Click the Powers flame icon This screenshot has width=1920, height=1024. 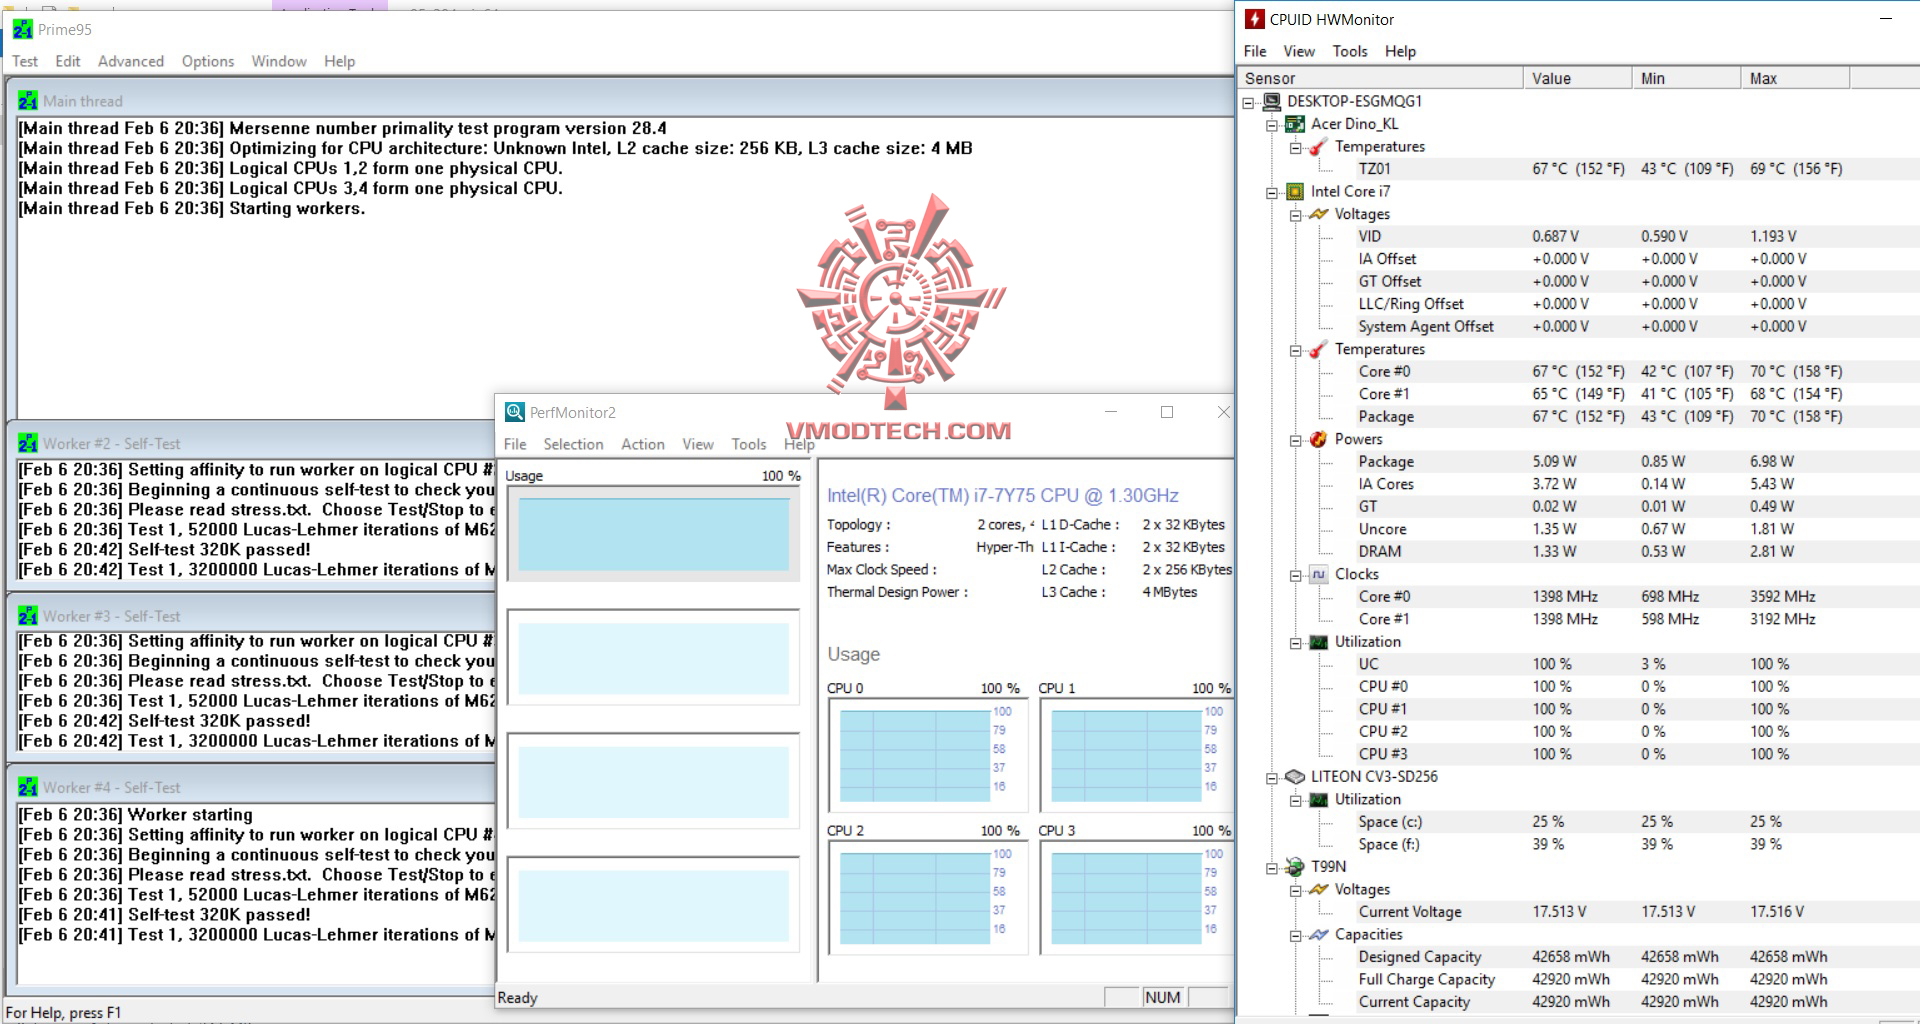pyautogui.click(x=1319, y=439)
